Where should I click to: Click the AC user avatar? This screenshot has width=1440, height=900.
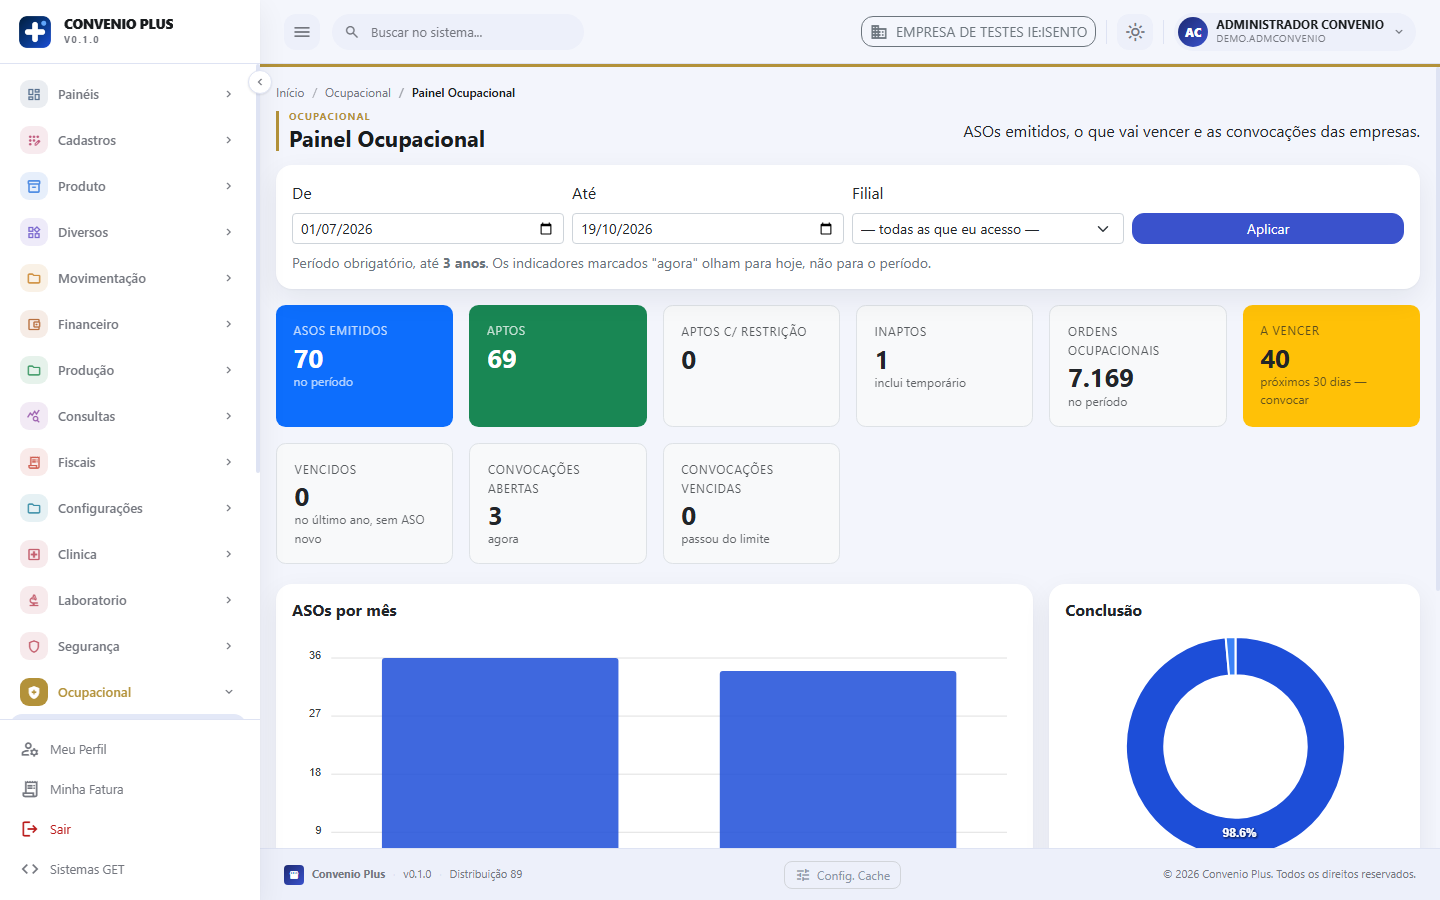[x=1193, y=32]
